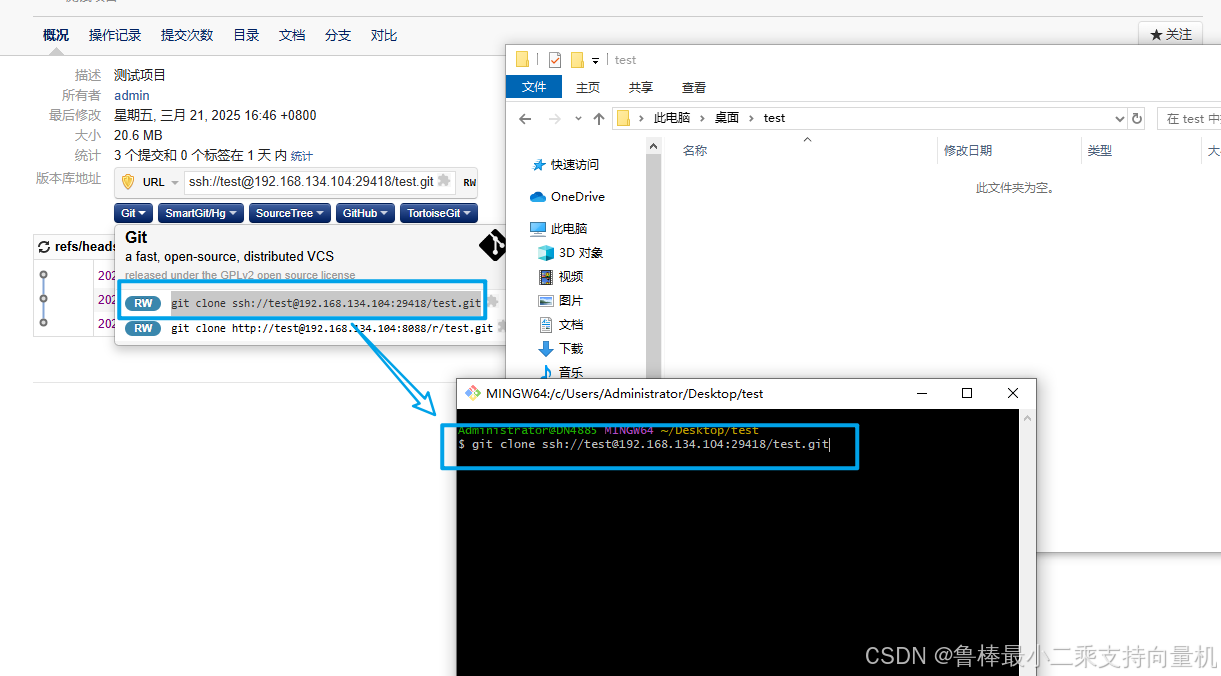The image size is (1221, 676).
Task: Open the 查看 ribbon tab in Explorer
Action: click(x=692, y=87)
